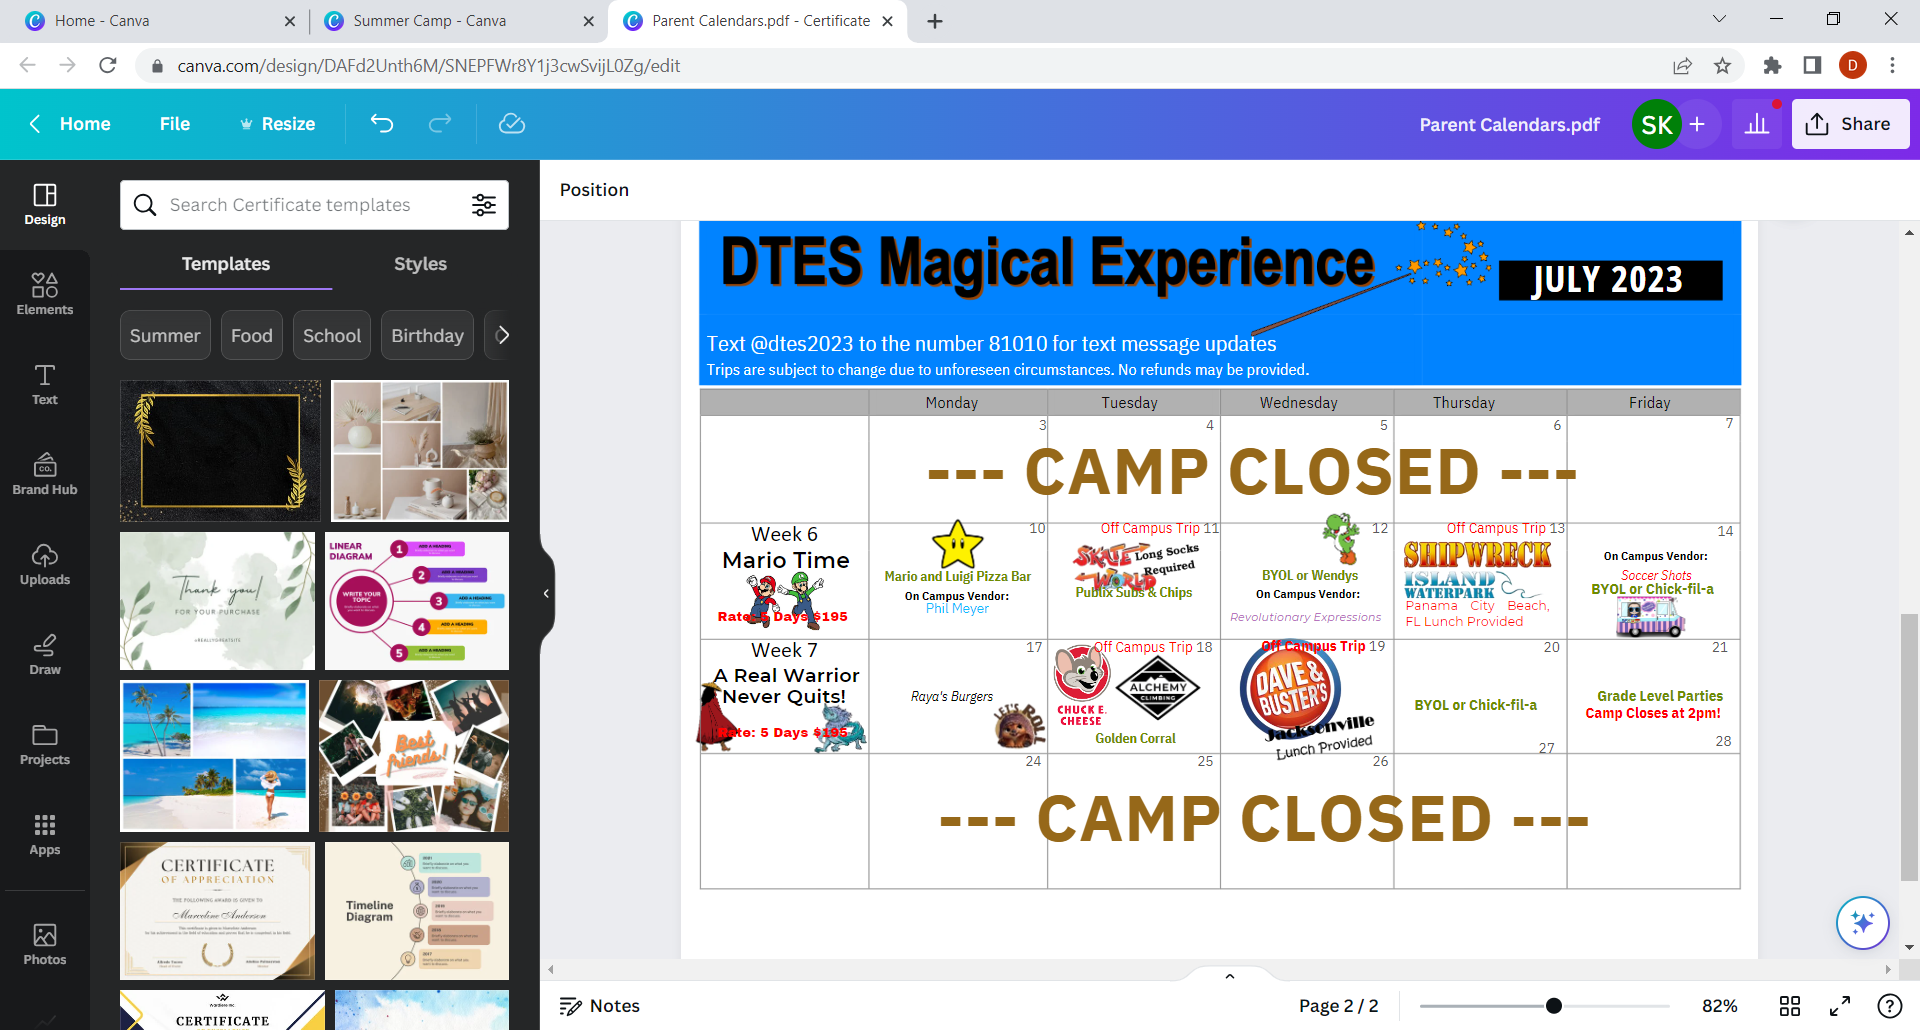
Task: Open the analytics bar chart icon
Action: pyautogui.click(x=1757, y=124)
